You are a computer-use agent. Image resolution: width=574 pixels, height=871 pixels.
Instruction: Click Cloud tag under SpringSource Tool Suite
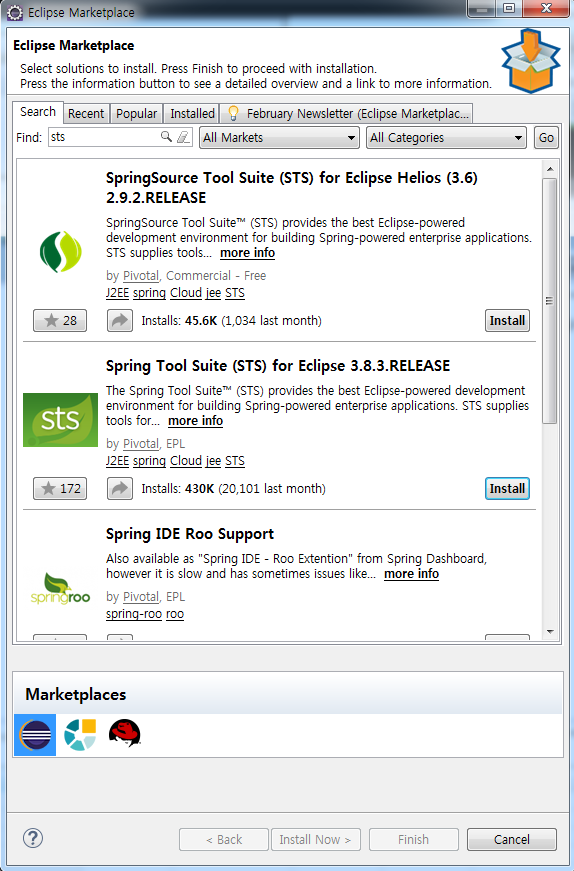click(186, 293)
